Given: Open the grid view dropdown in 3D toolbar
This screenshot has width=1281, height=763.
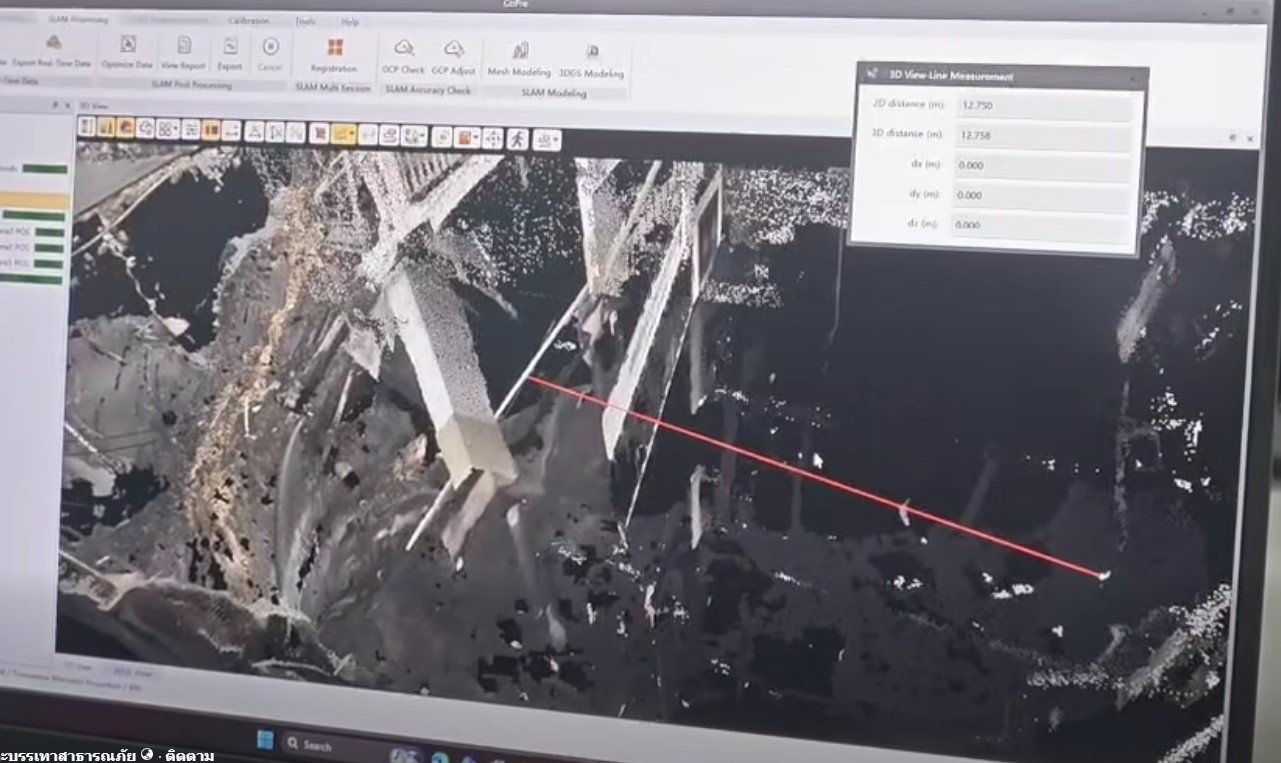Looking at the screenshot, I should pos(175,128).
